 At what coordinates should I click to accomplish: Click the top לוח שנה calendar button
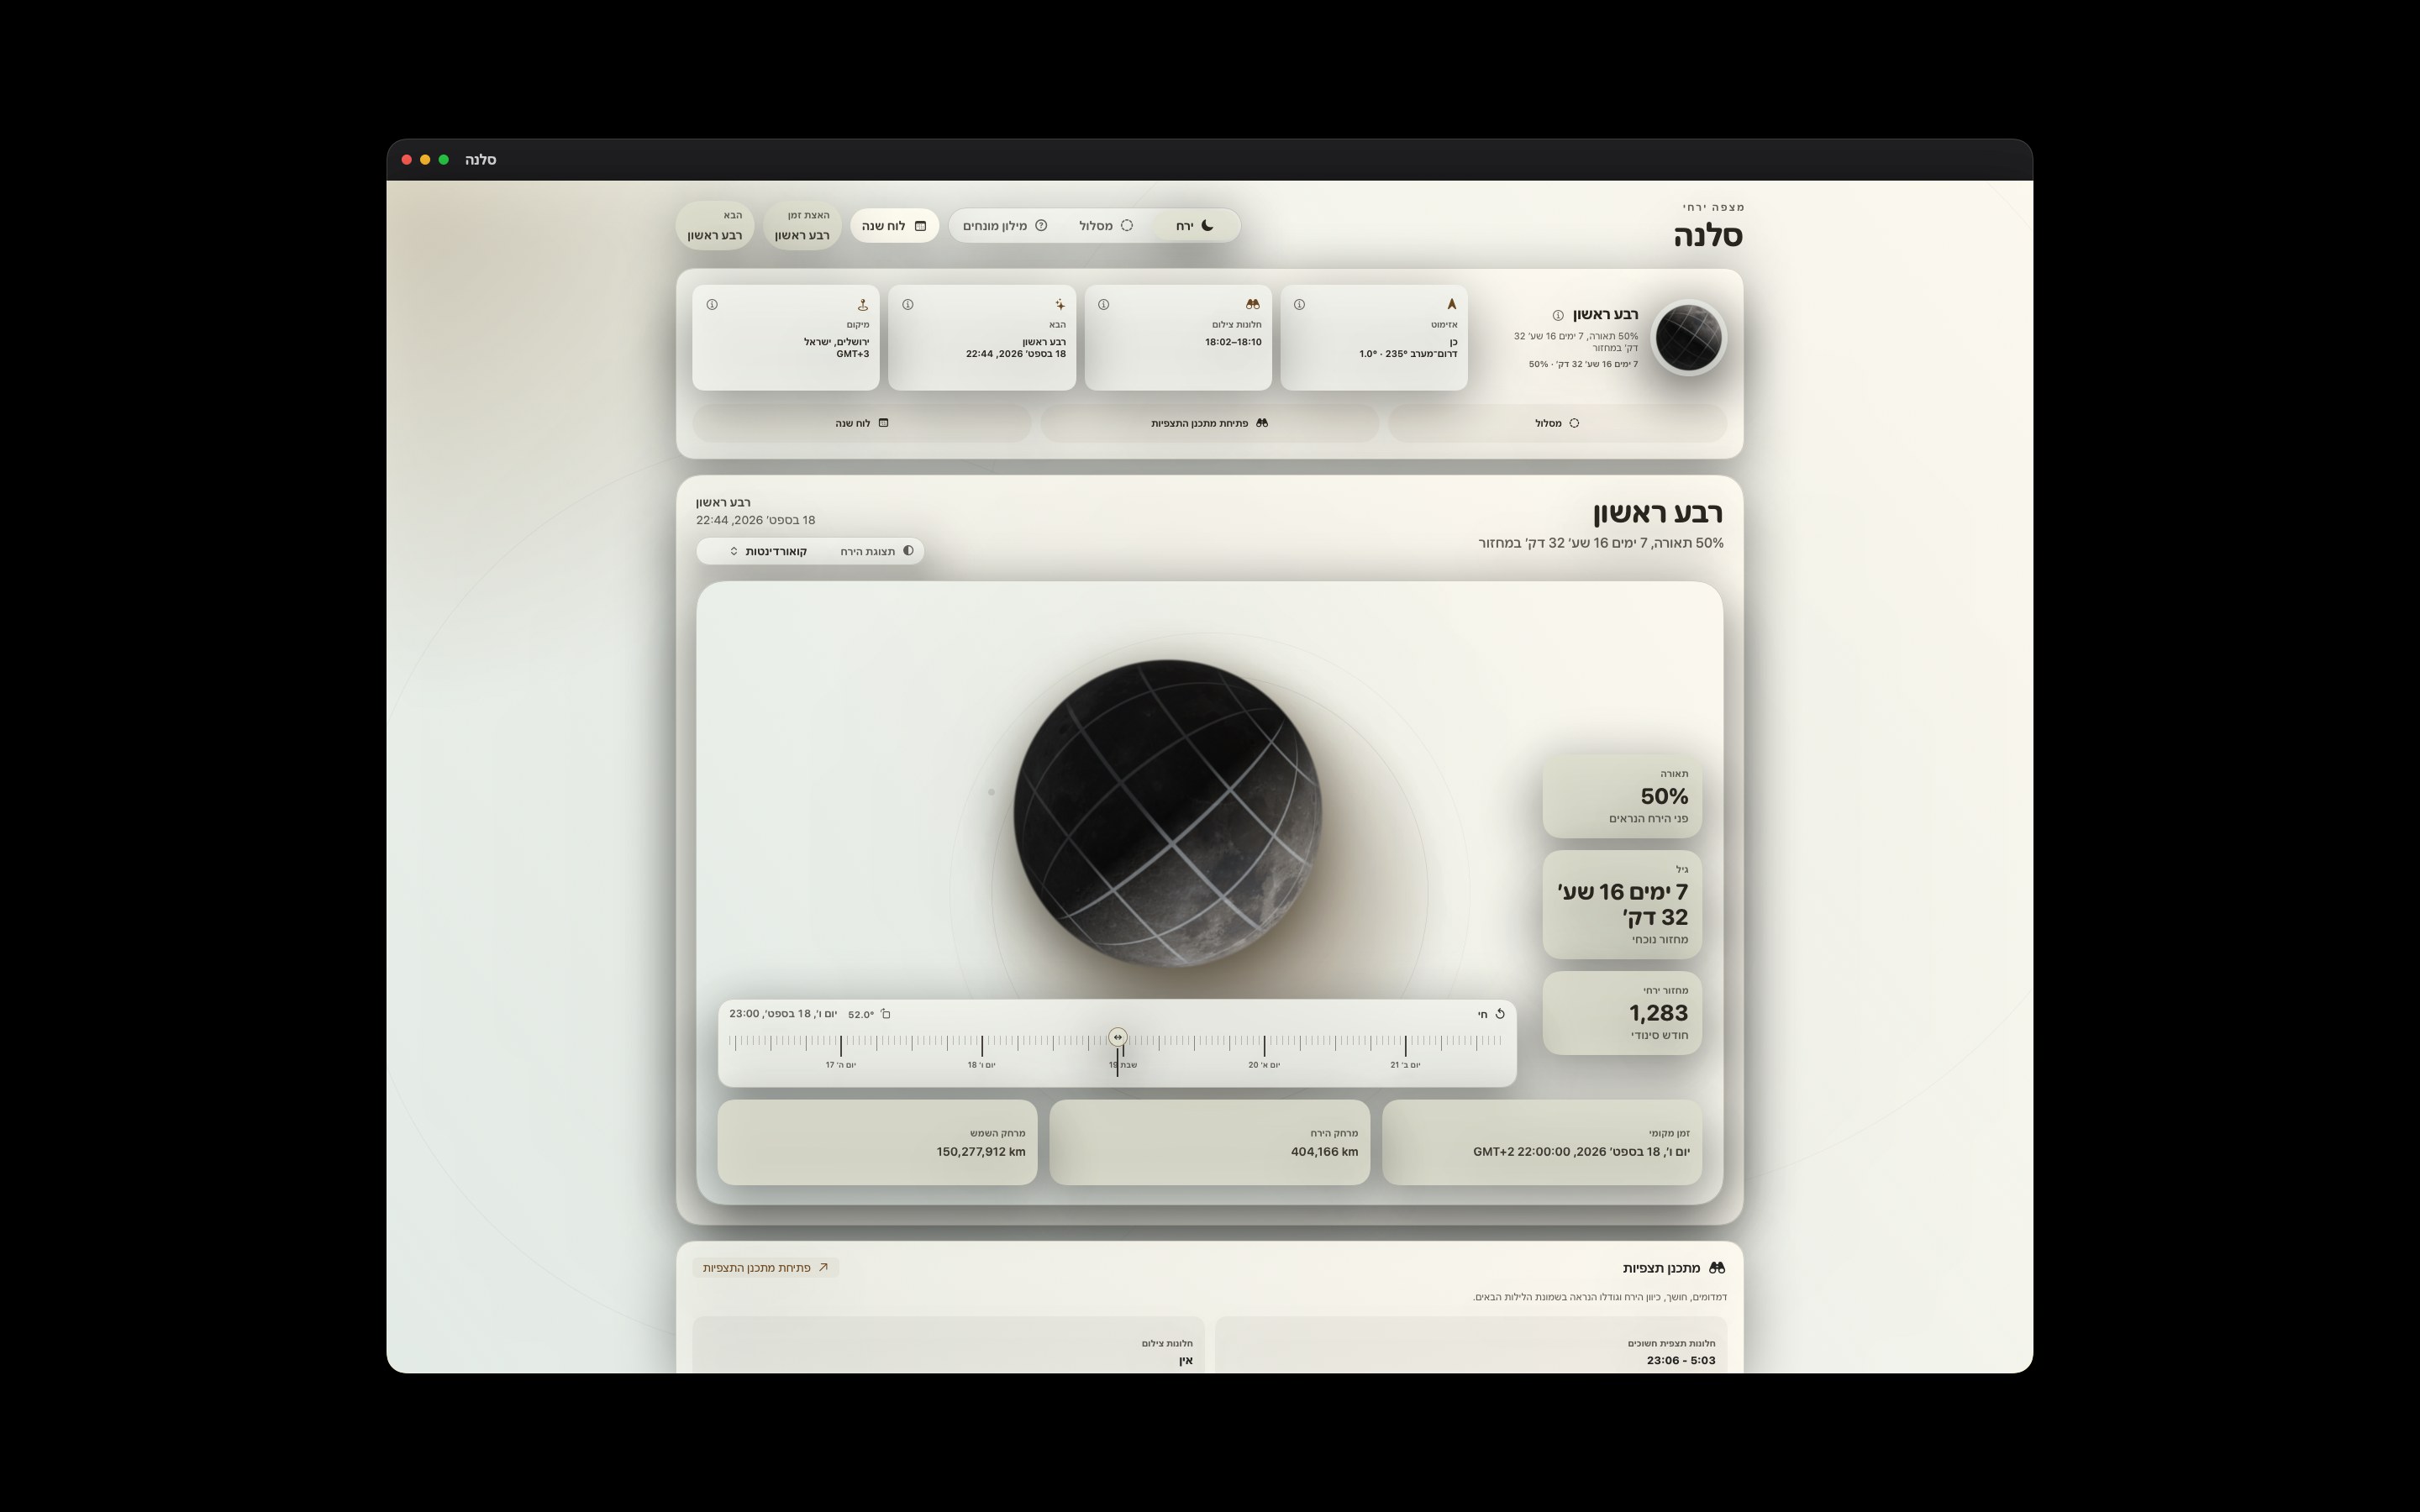[x=894, y=226]
